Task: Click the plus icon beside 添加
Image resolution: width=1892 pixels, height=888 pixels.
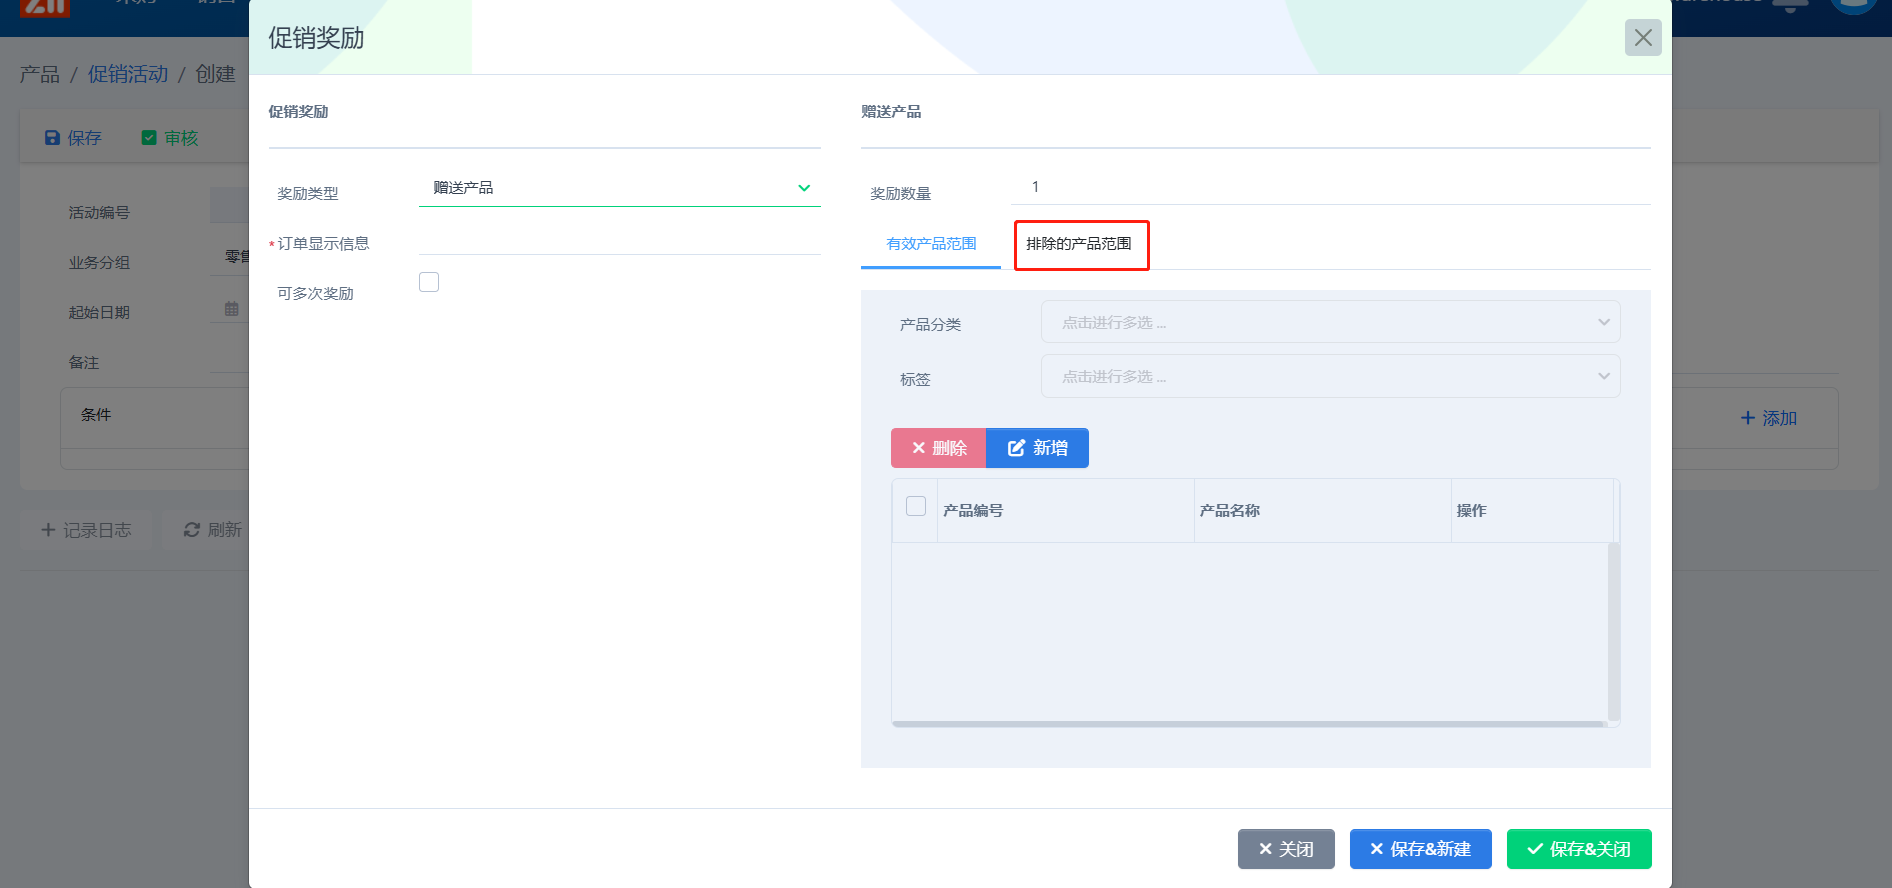Action: [1748, 418]
